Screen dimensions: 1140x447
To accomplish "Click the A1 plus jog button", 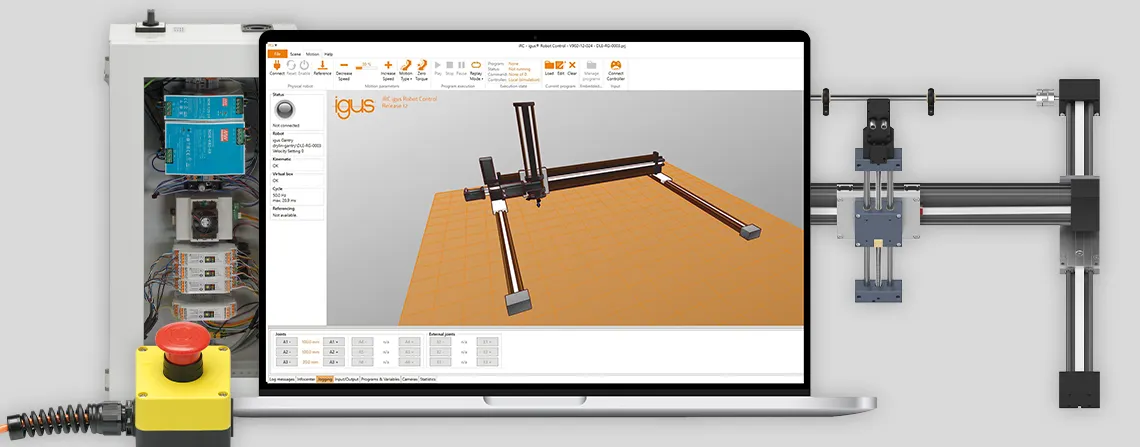I will tap(334, 342).
